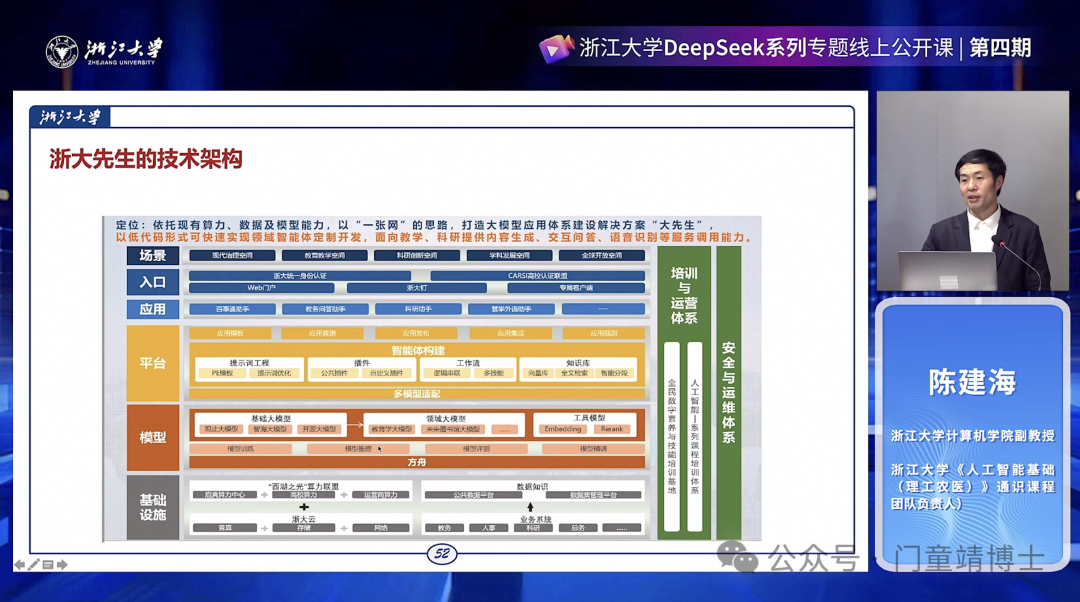Click the 培训与运营体系 green column heading
The height and width of the screenshot is (602, 1080).
point(684,295)
